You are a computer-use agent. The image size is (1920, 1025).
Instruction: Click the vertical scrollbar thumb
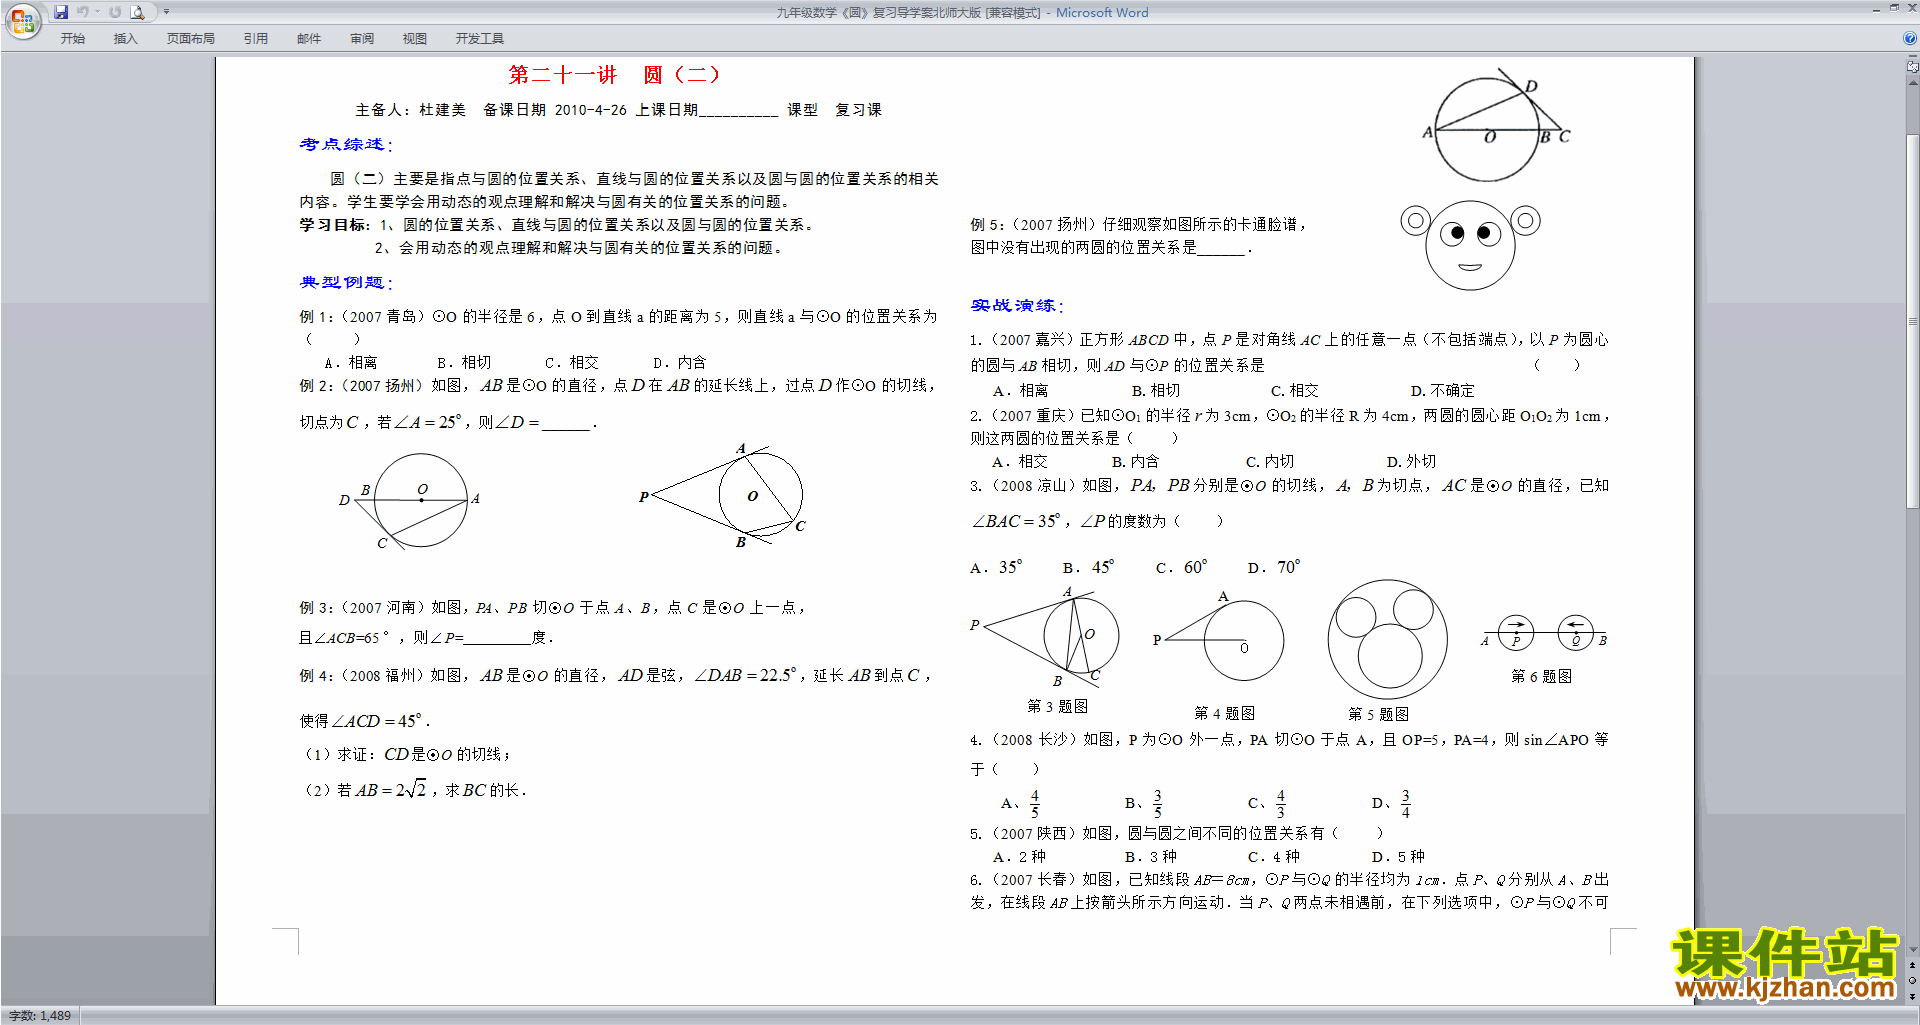click(1913, 322)
